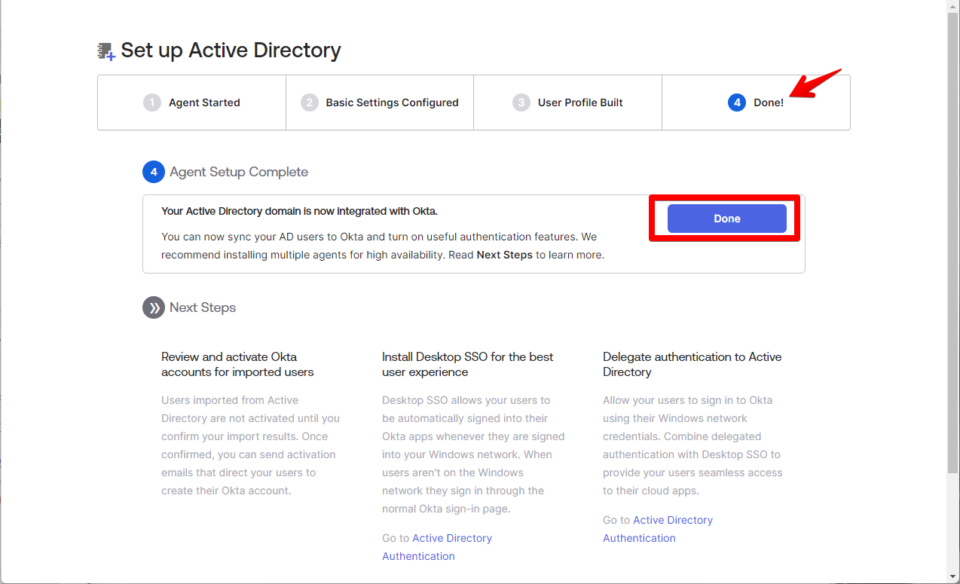Select the Done! step indicated by the red arrow
Screen dimensions: 960x584
coord(755,102)
